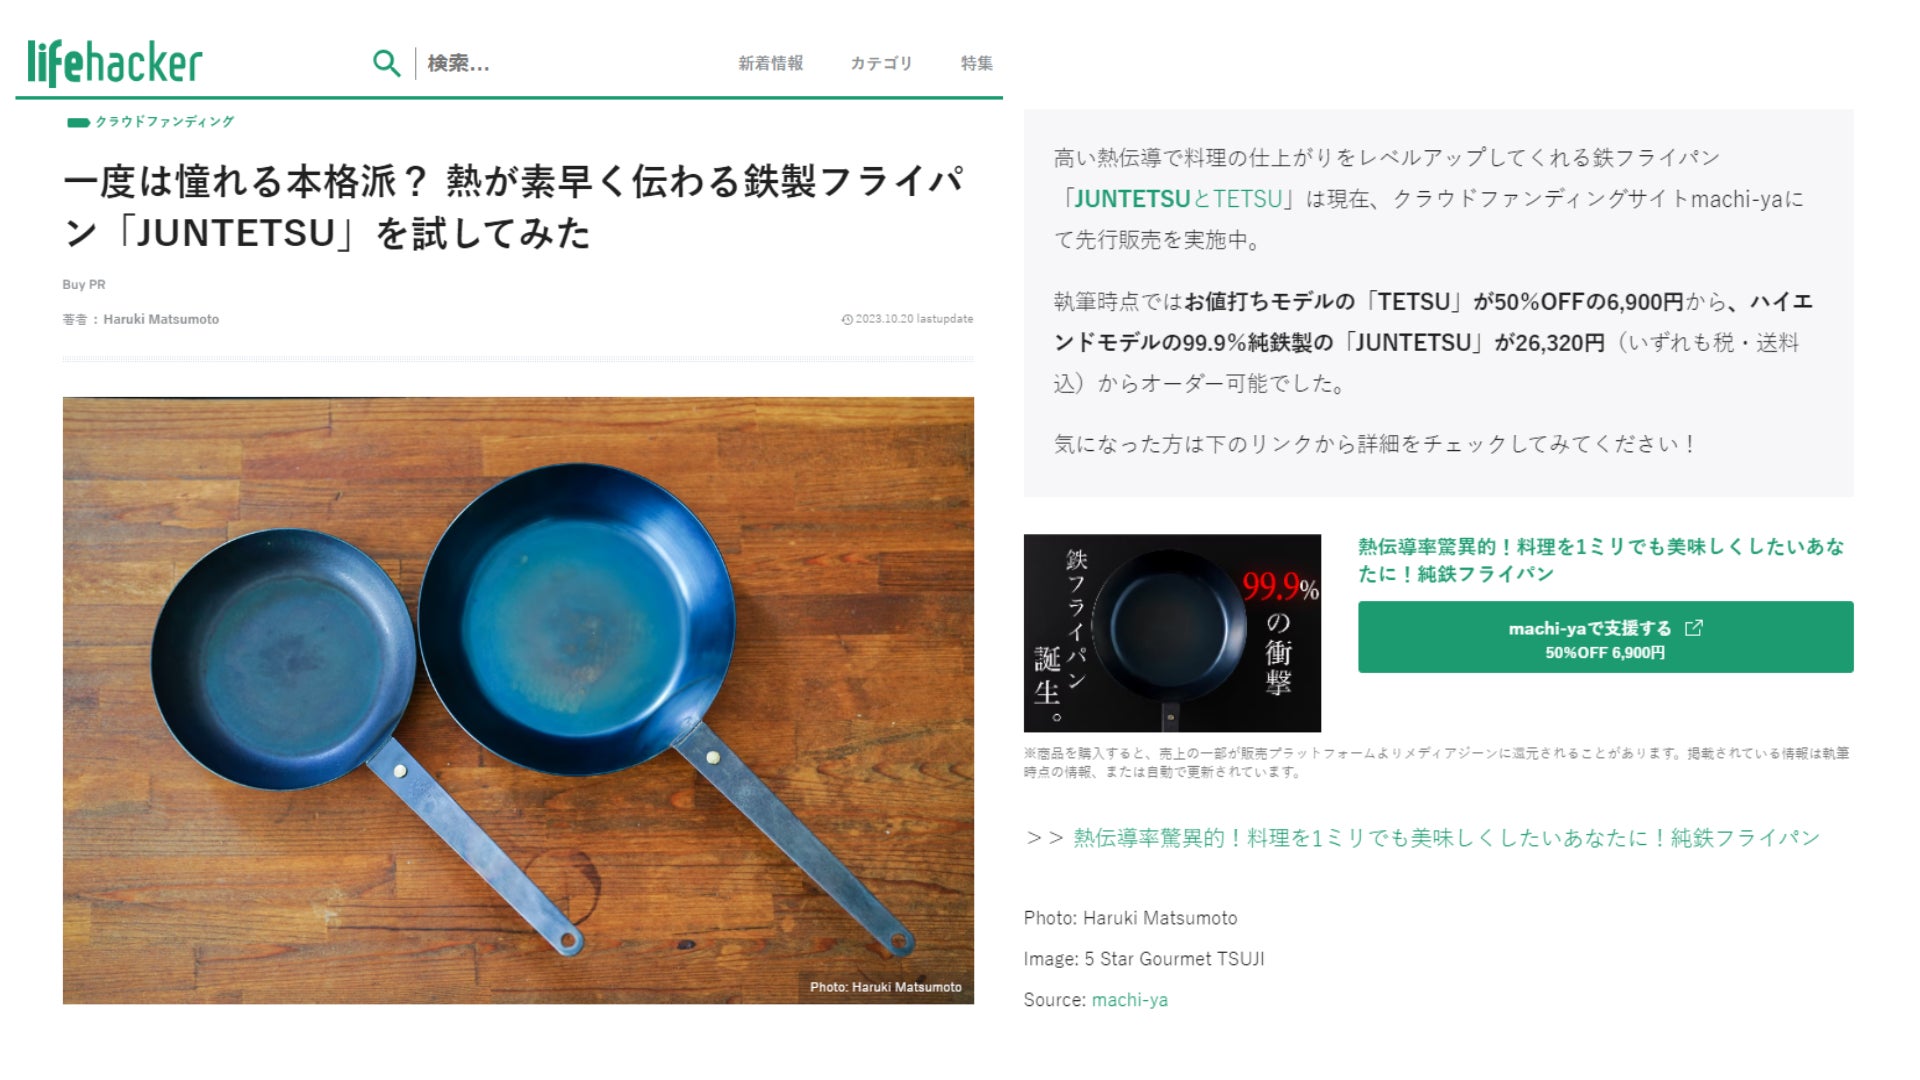
Task: Click the クラウドファンディング category link
Action: (x=164, y=122)
